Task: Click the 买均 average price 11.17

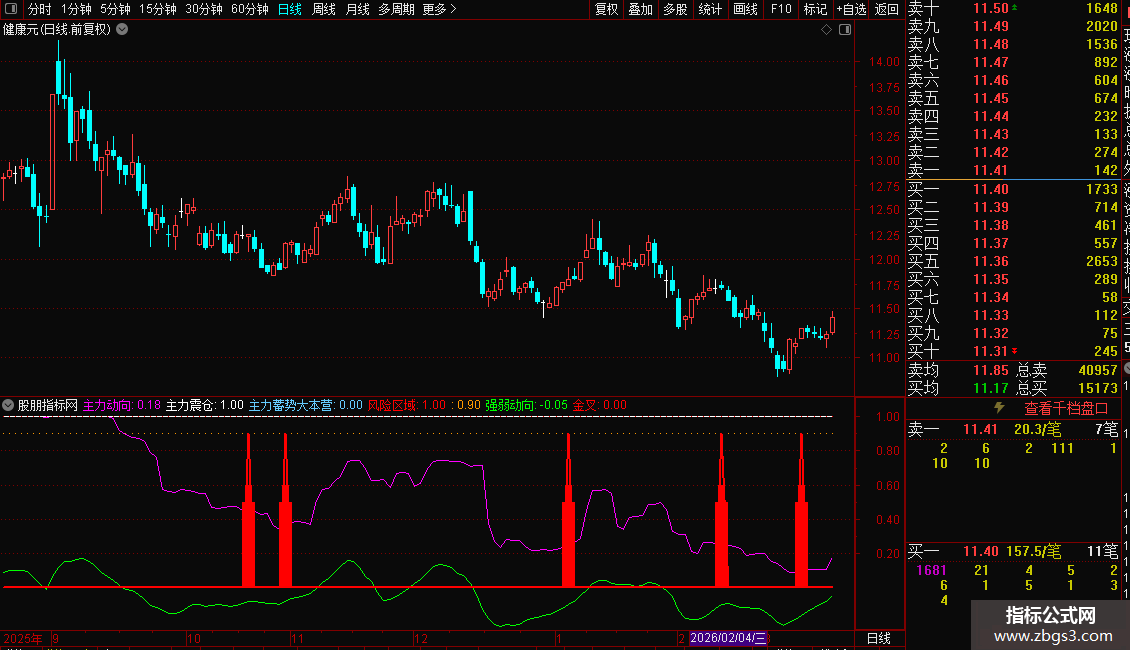Action: [x=990, y=388]
